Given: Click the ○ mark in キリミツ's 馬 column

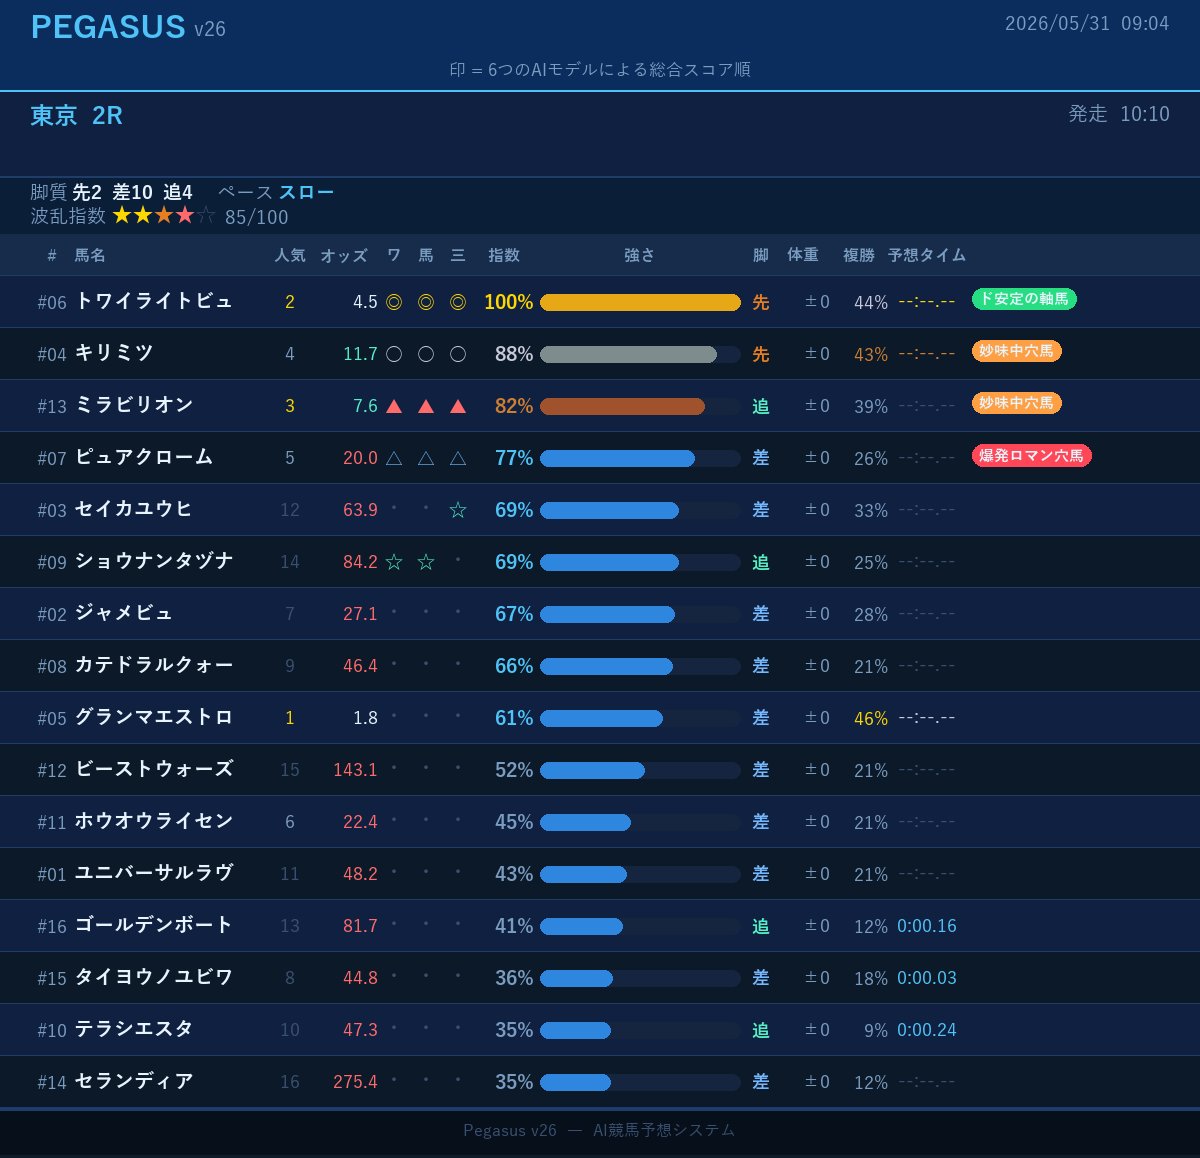Looking at the screenshot, I should point(426,354).
